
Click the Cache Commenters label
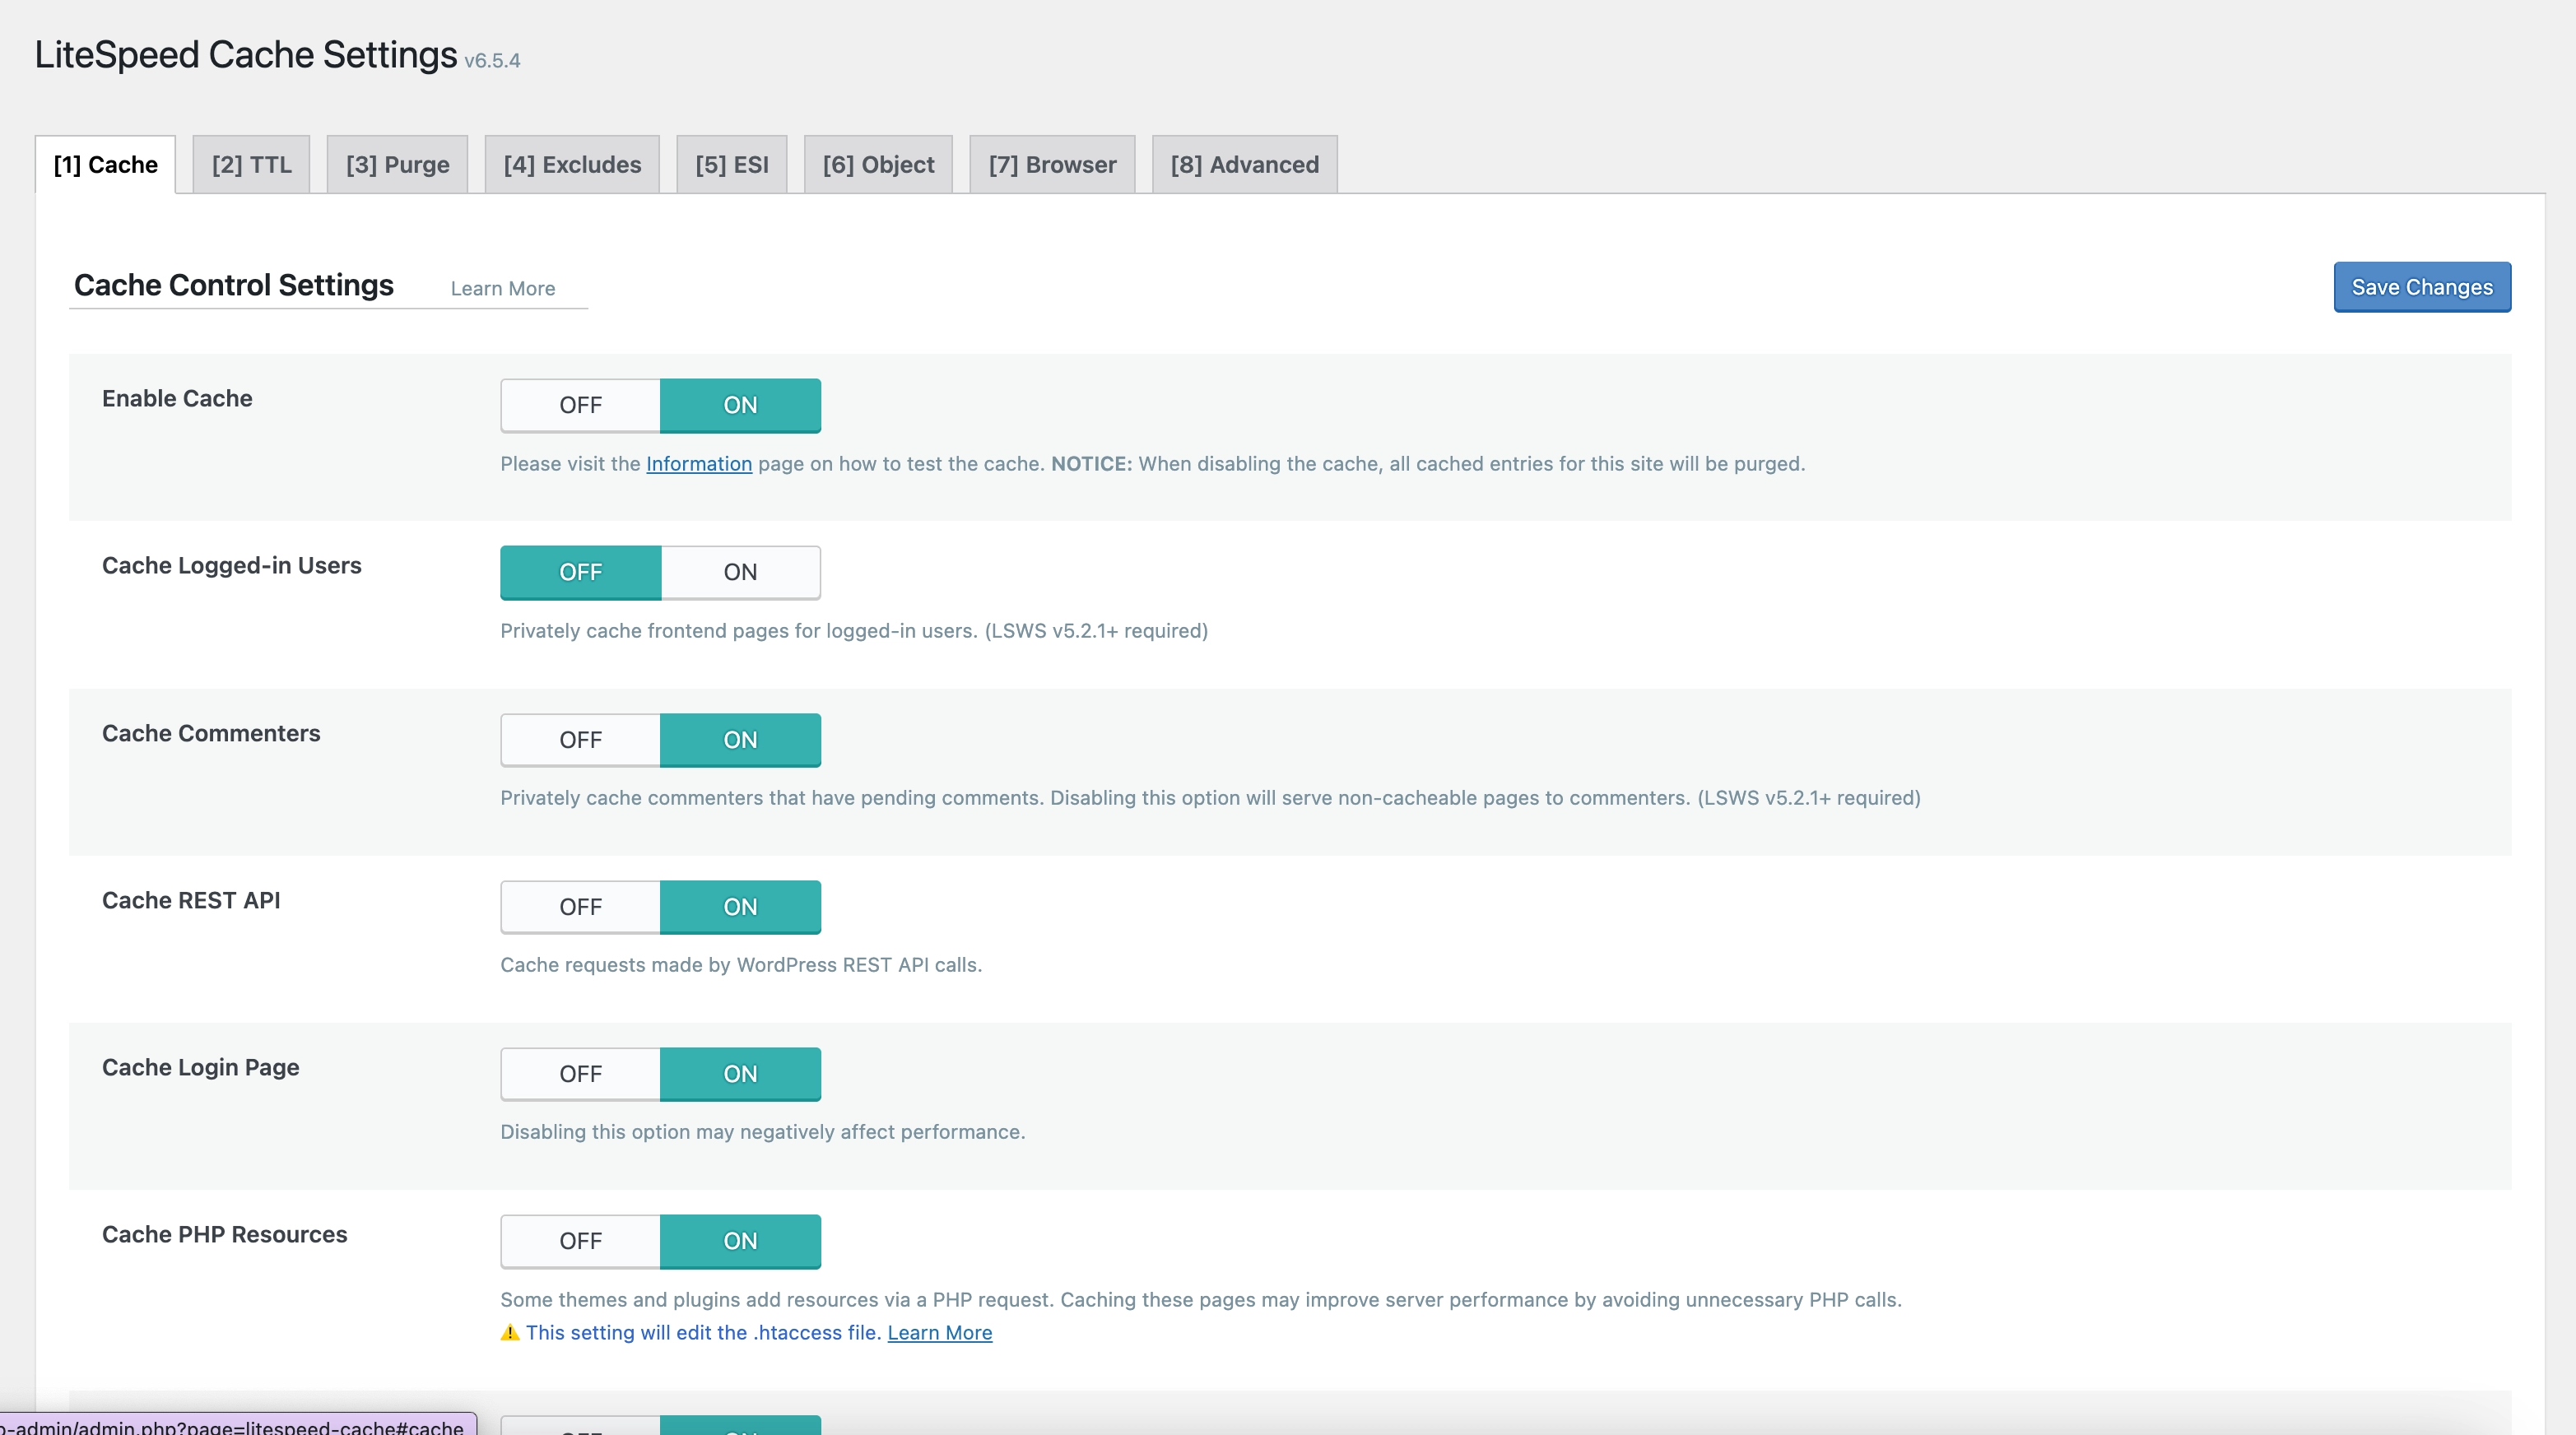click(211, 733)
